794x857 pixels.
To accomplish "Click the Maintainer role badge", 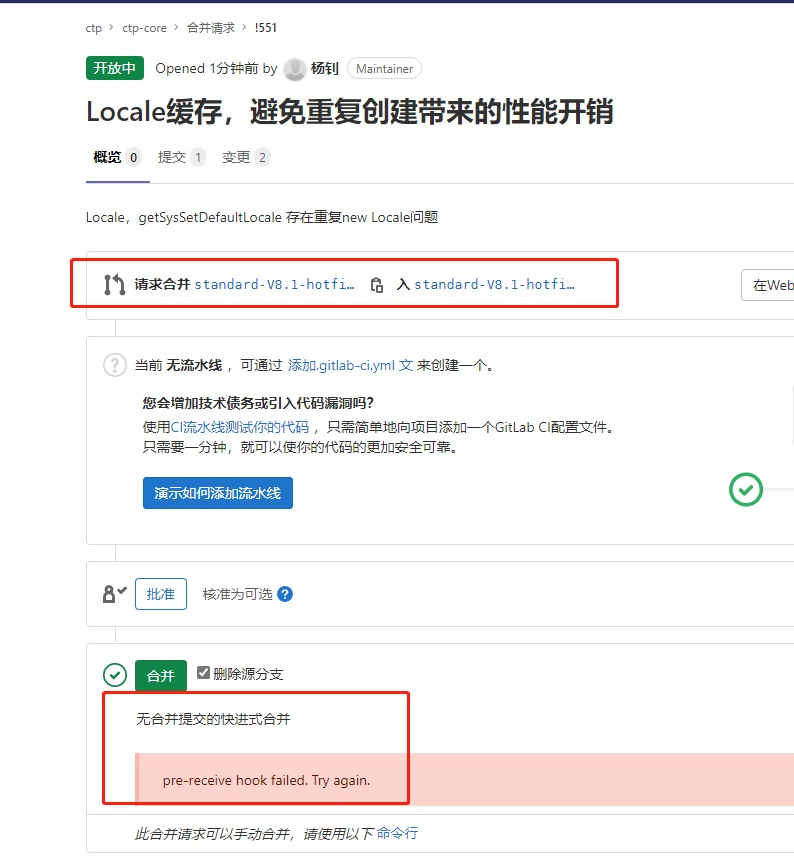I will point(384,69).
